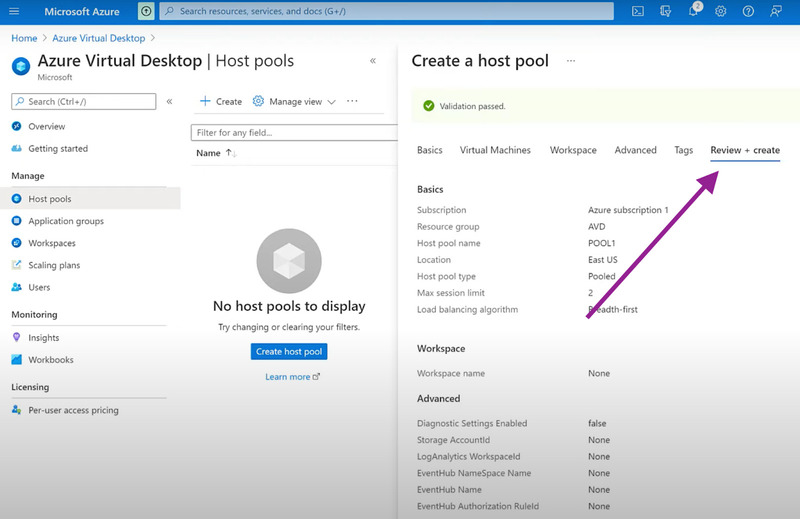This screenshot has height=519, width=800.
Task: Open Workbooks under Monitoring
Action: [51, 360]
